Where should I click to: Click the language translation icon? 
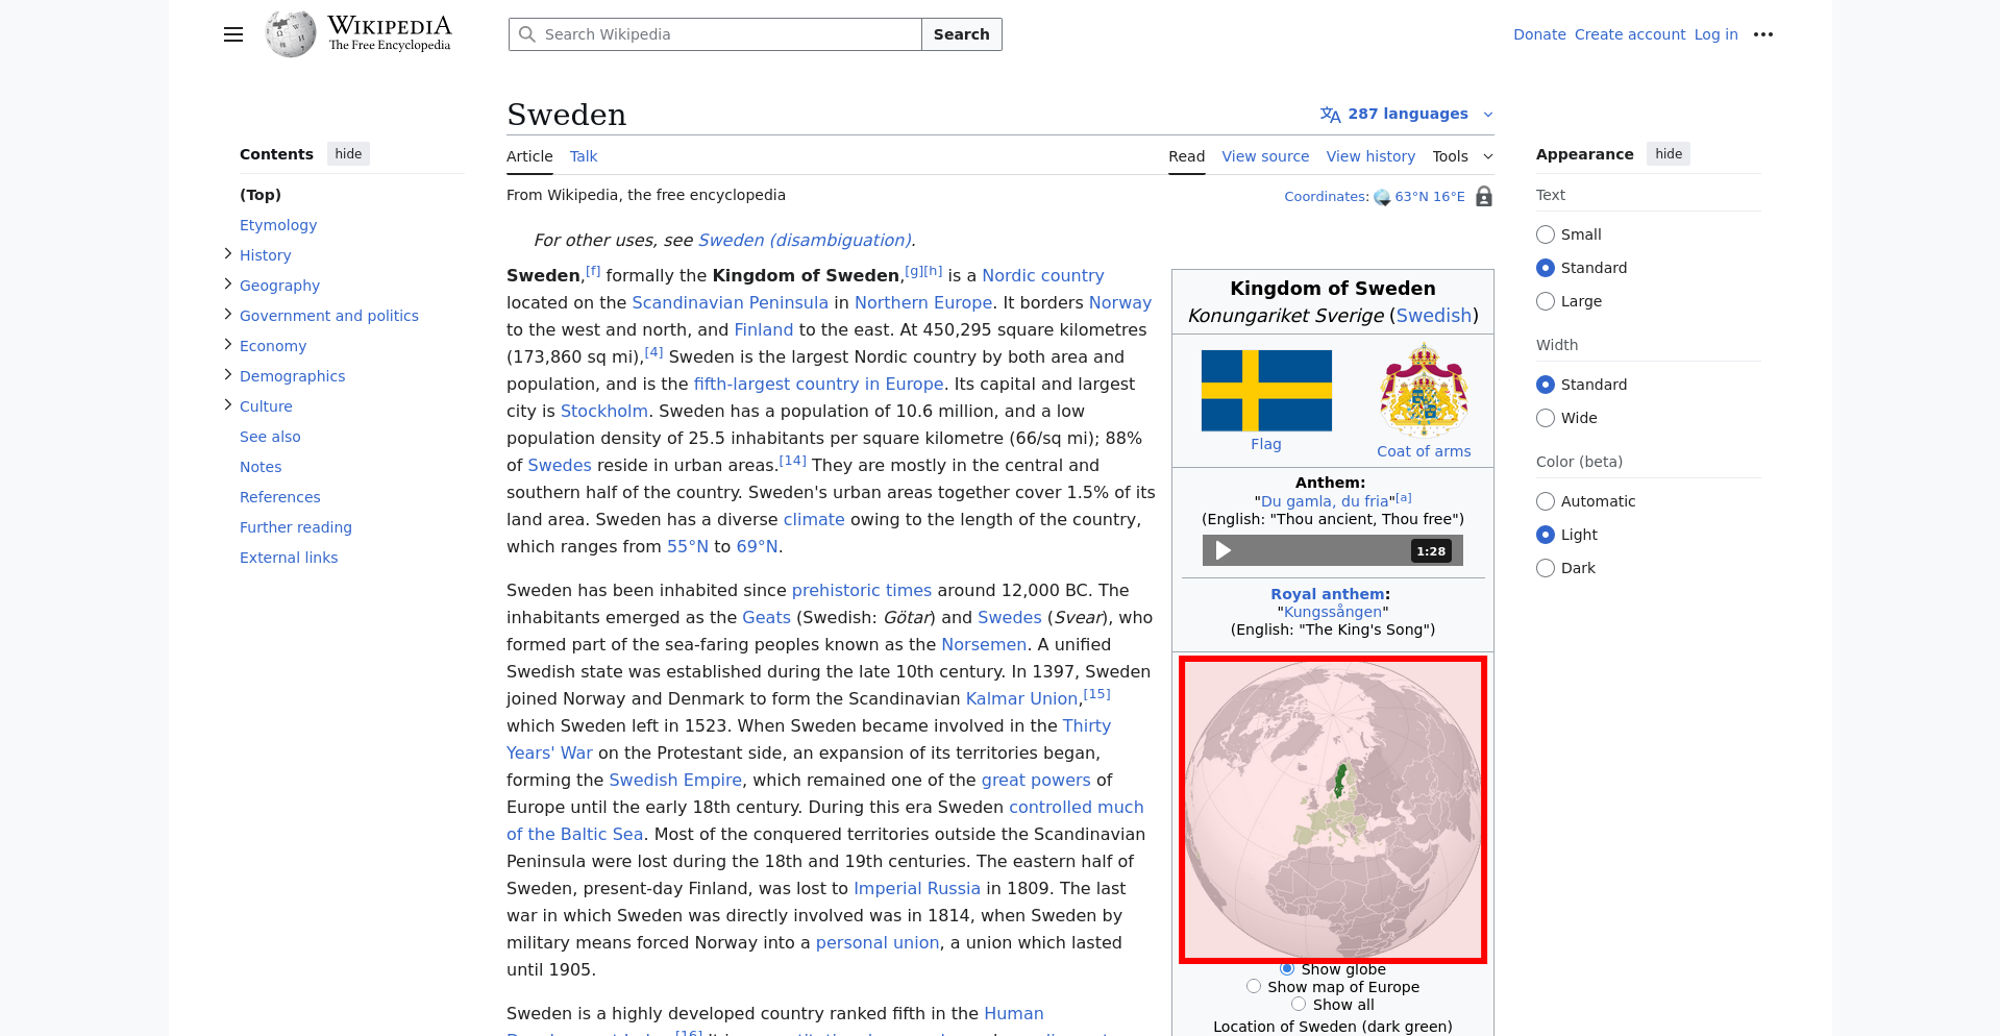point(1330,114)
